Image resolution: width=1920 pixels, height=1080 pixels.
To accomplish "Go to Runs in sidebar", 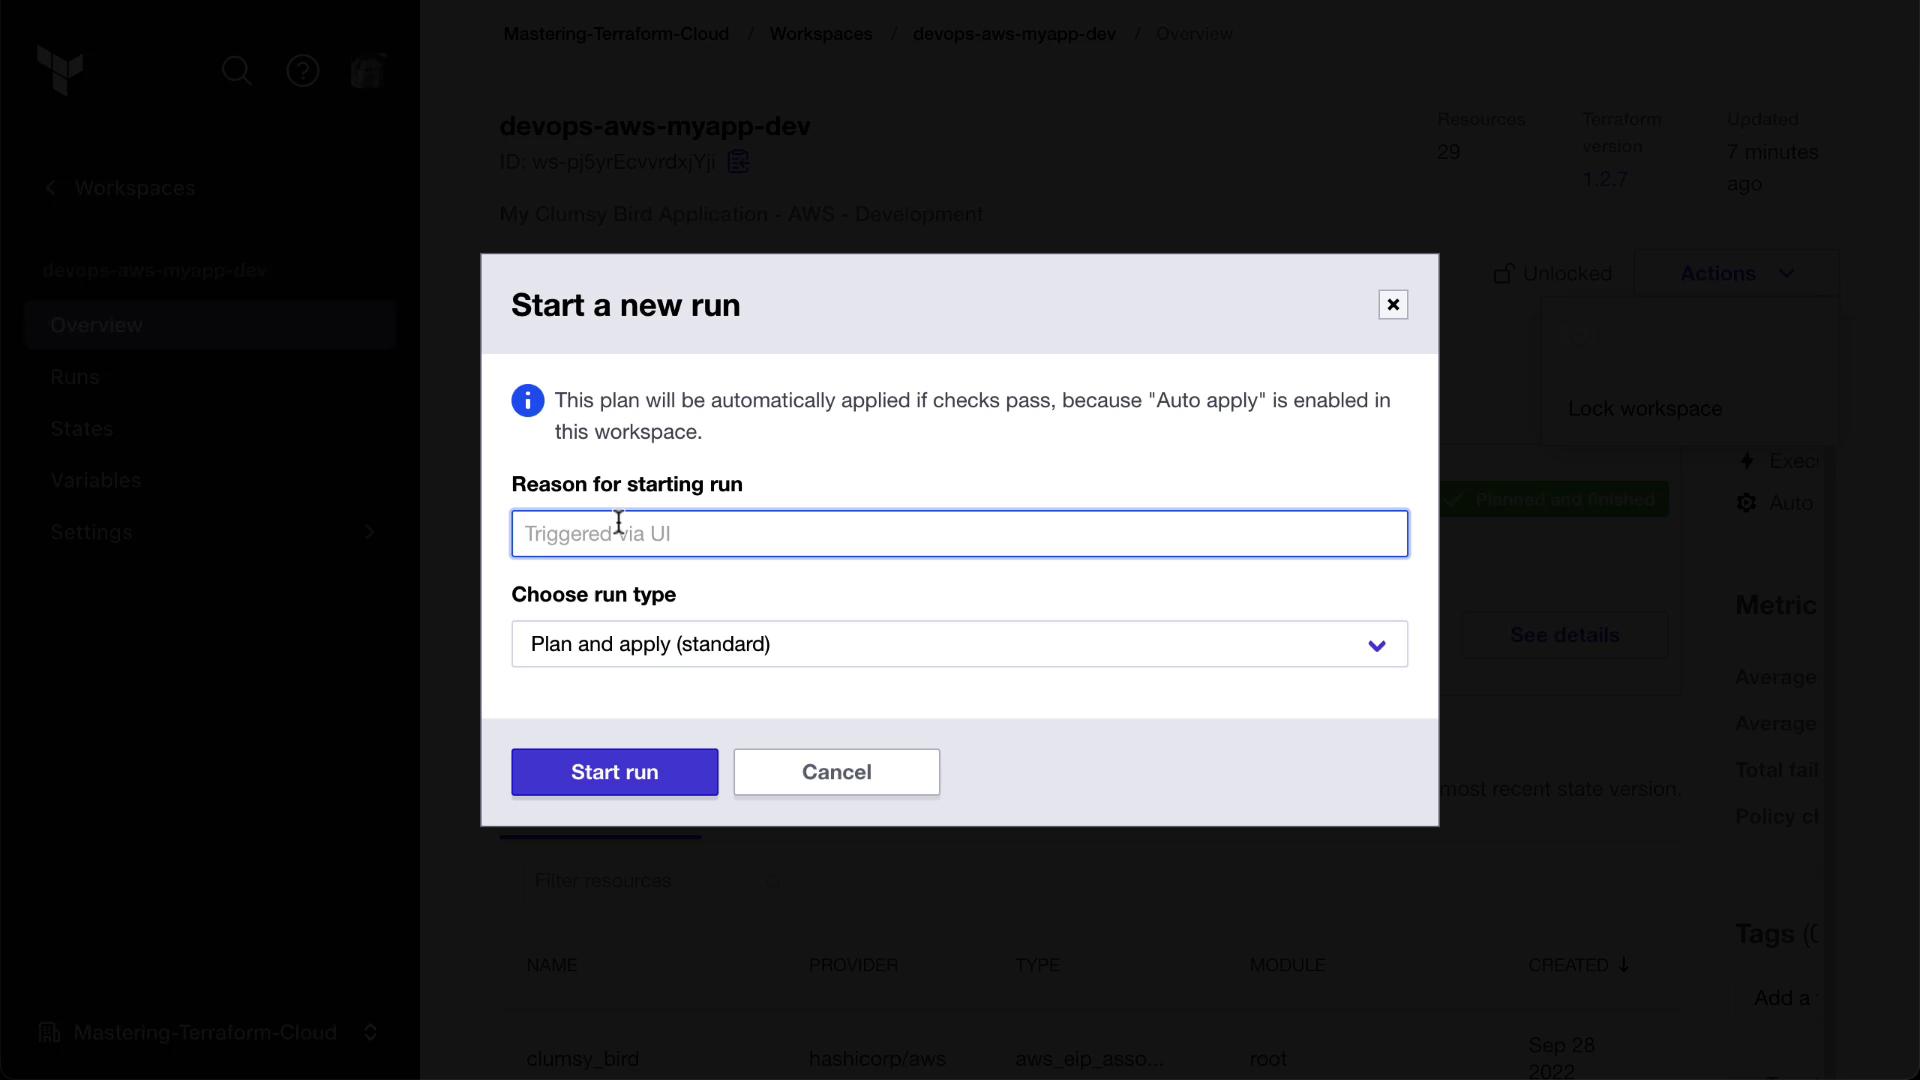I will coord(75,377).
